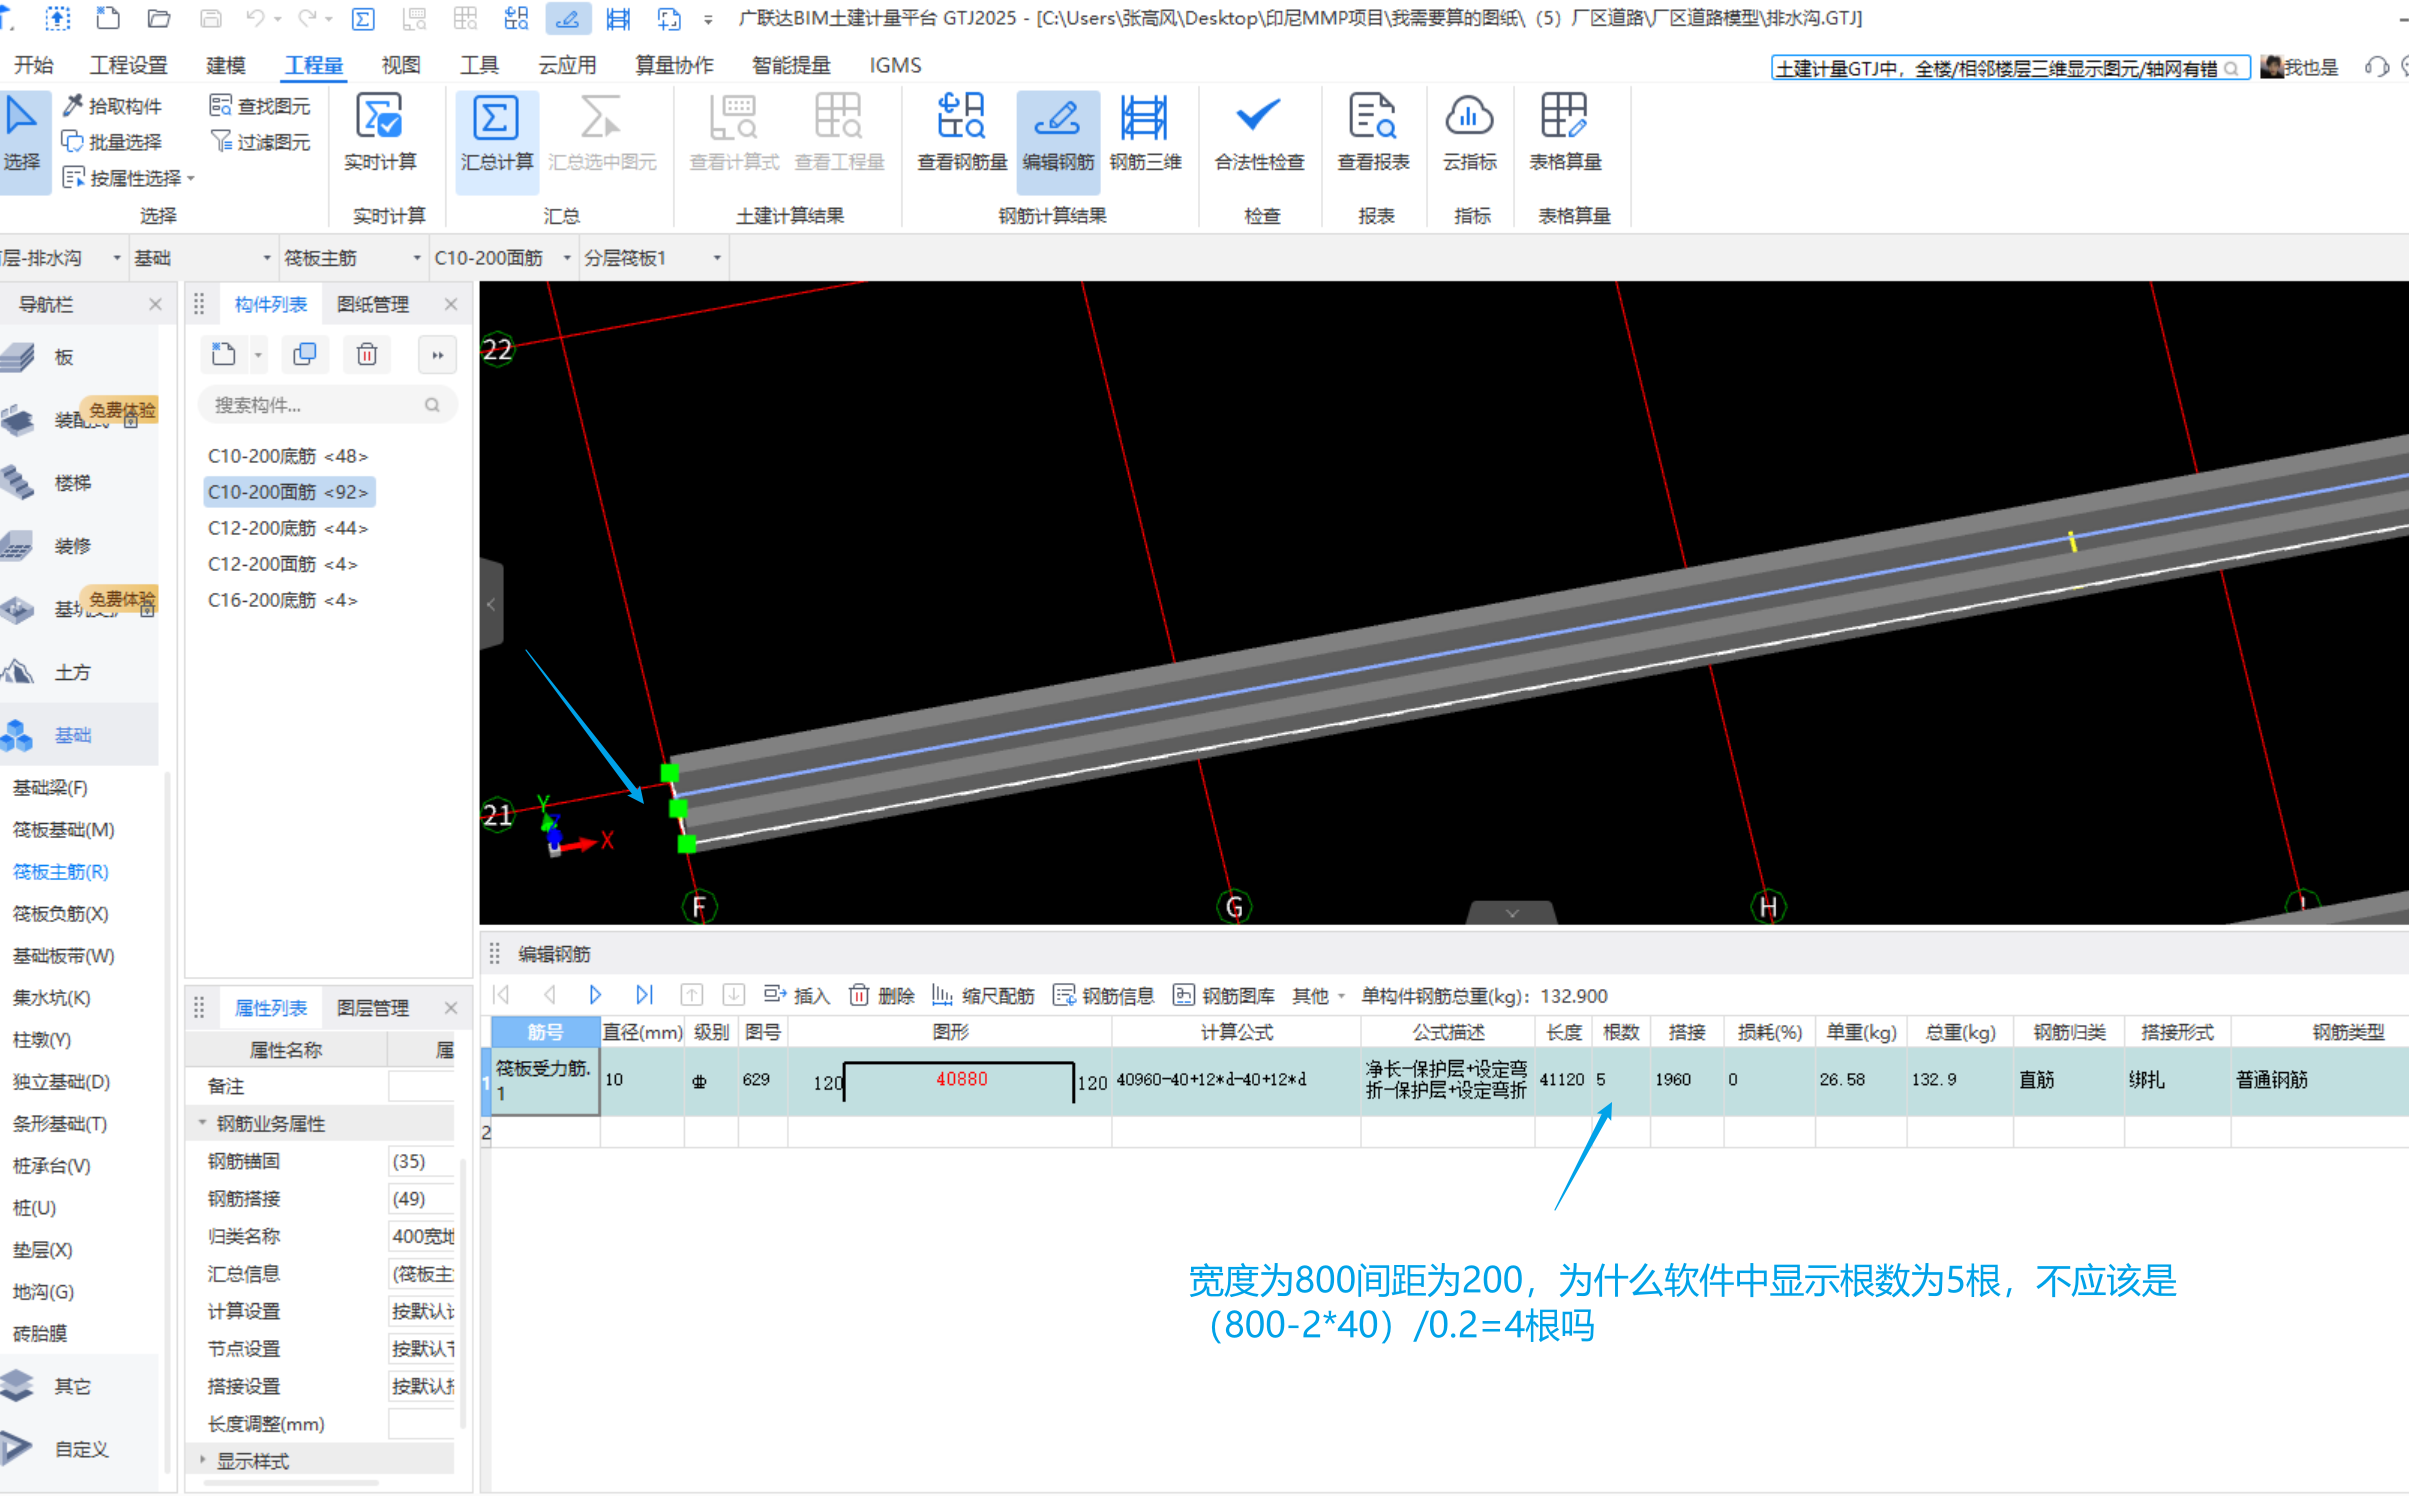Click 删除 delete row in rebar editor

(882, 995)
